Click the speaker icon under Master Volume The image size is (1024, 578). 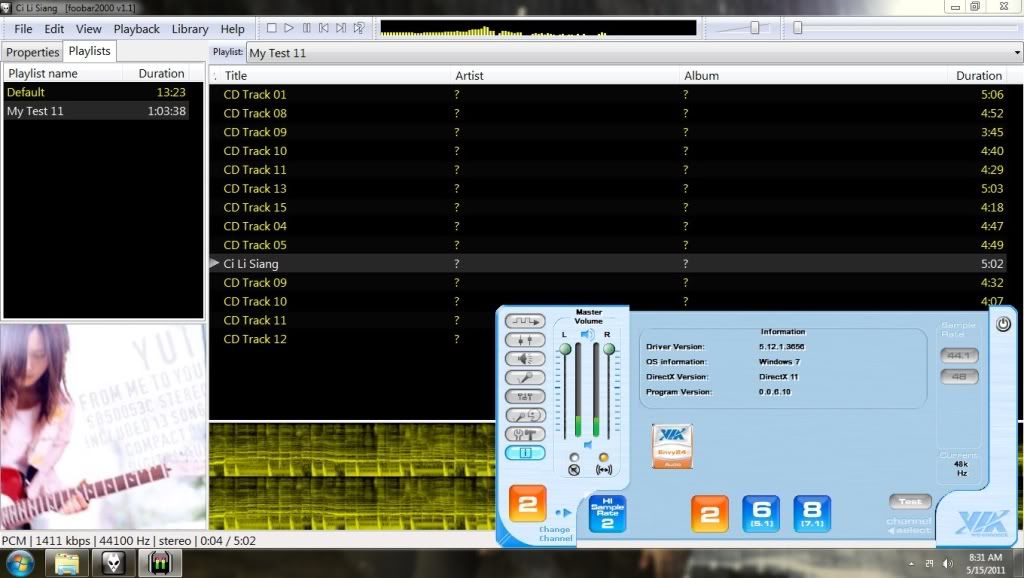click(x=587, y=334)
